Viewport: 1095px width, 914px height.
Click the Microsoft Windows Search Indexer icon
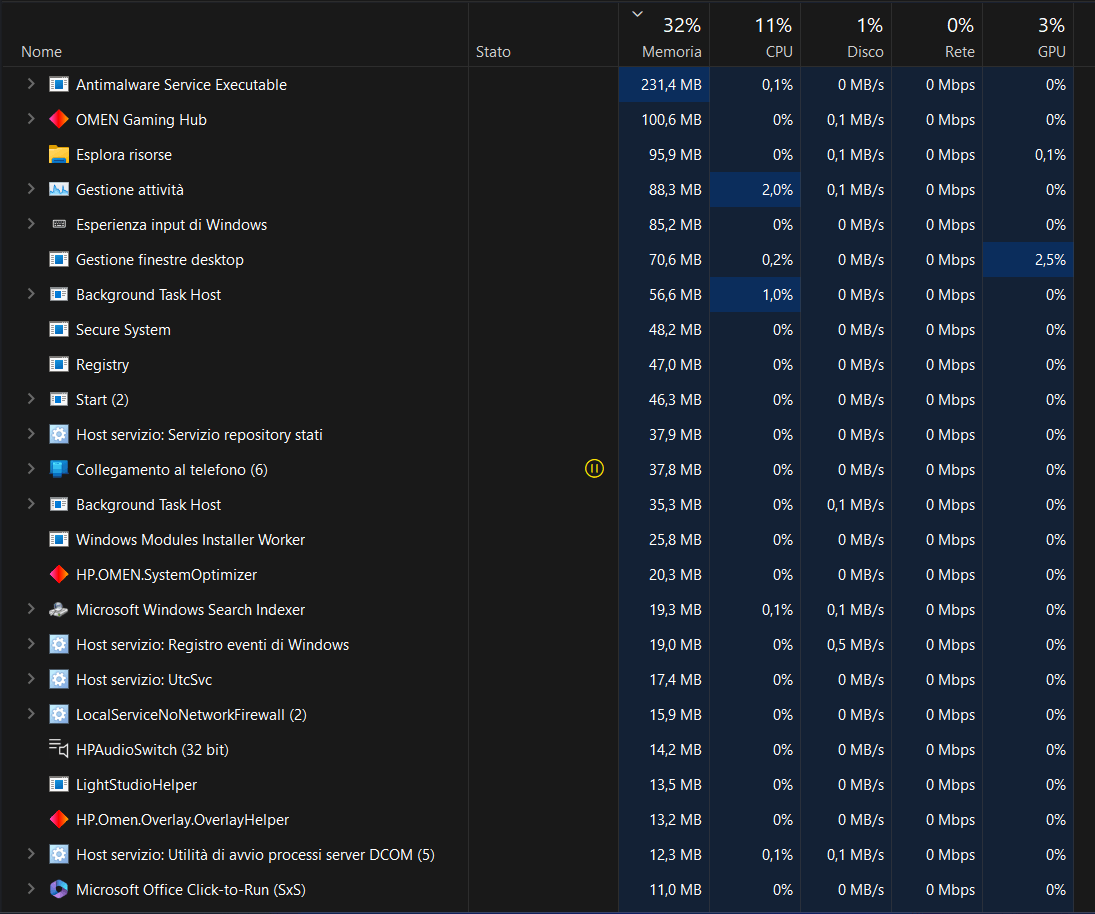pyautogui.click(x=59, y=609)
